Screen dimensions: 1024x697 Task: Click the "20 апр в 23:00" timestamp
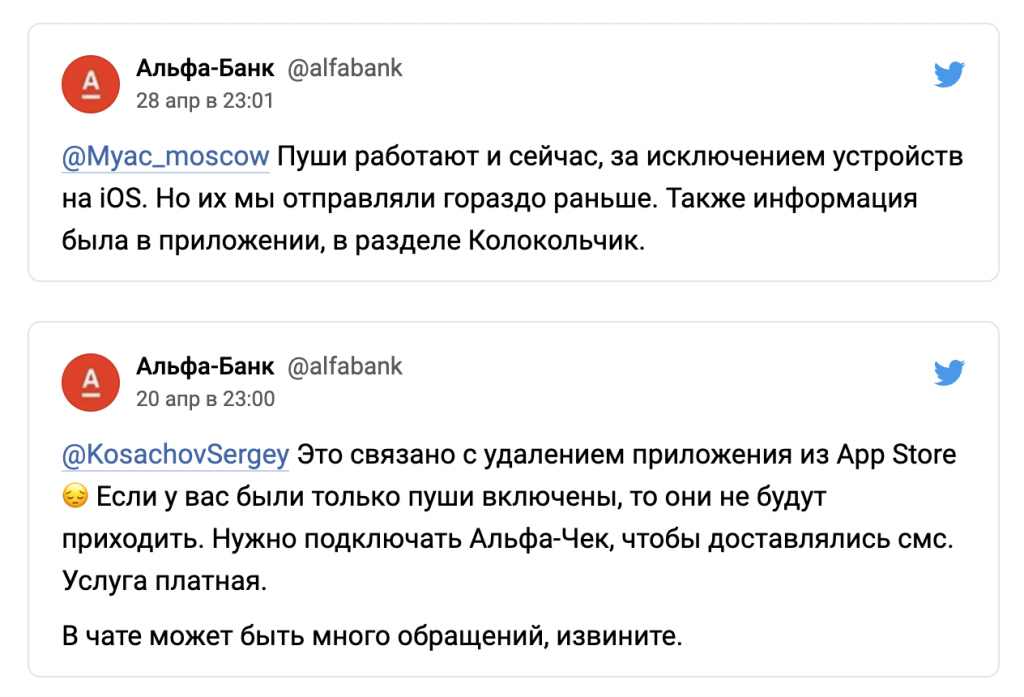205,399
